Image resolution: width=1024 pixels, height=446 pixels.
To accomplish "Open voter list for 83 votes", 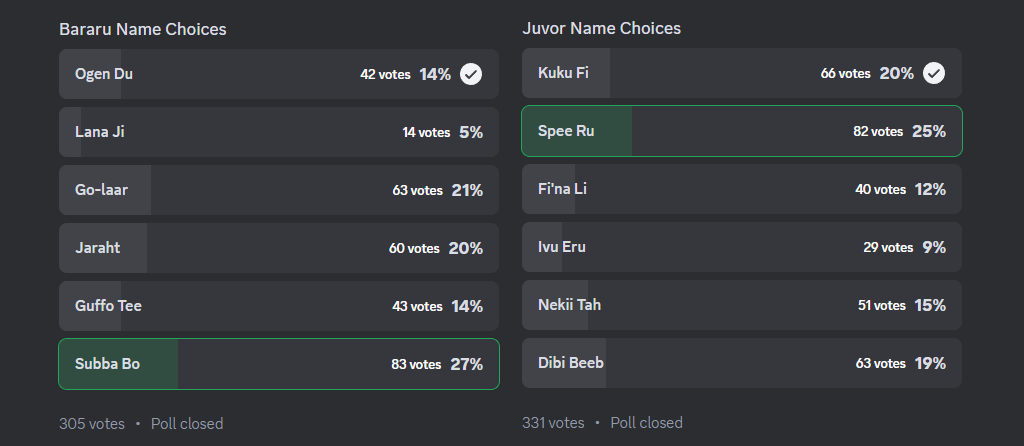I will click(416, 364).
